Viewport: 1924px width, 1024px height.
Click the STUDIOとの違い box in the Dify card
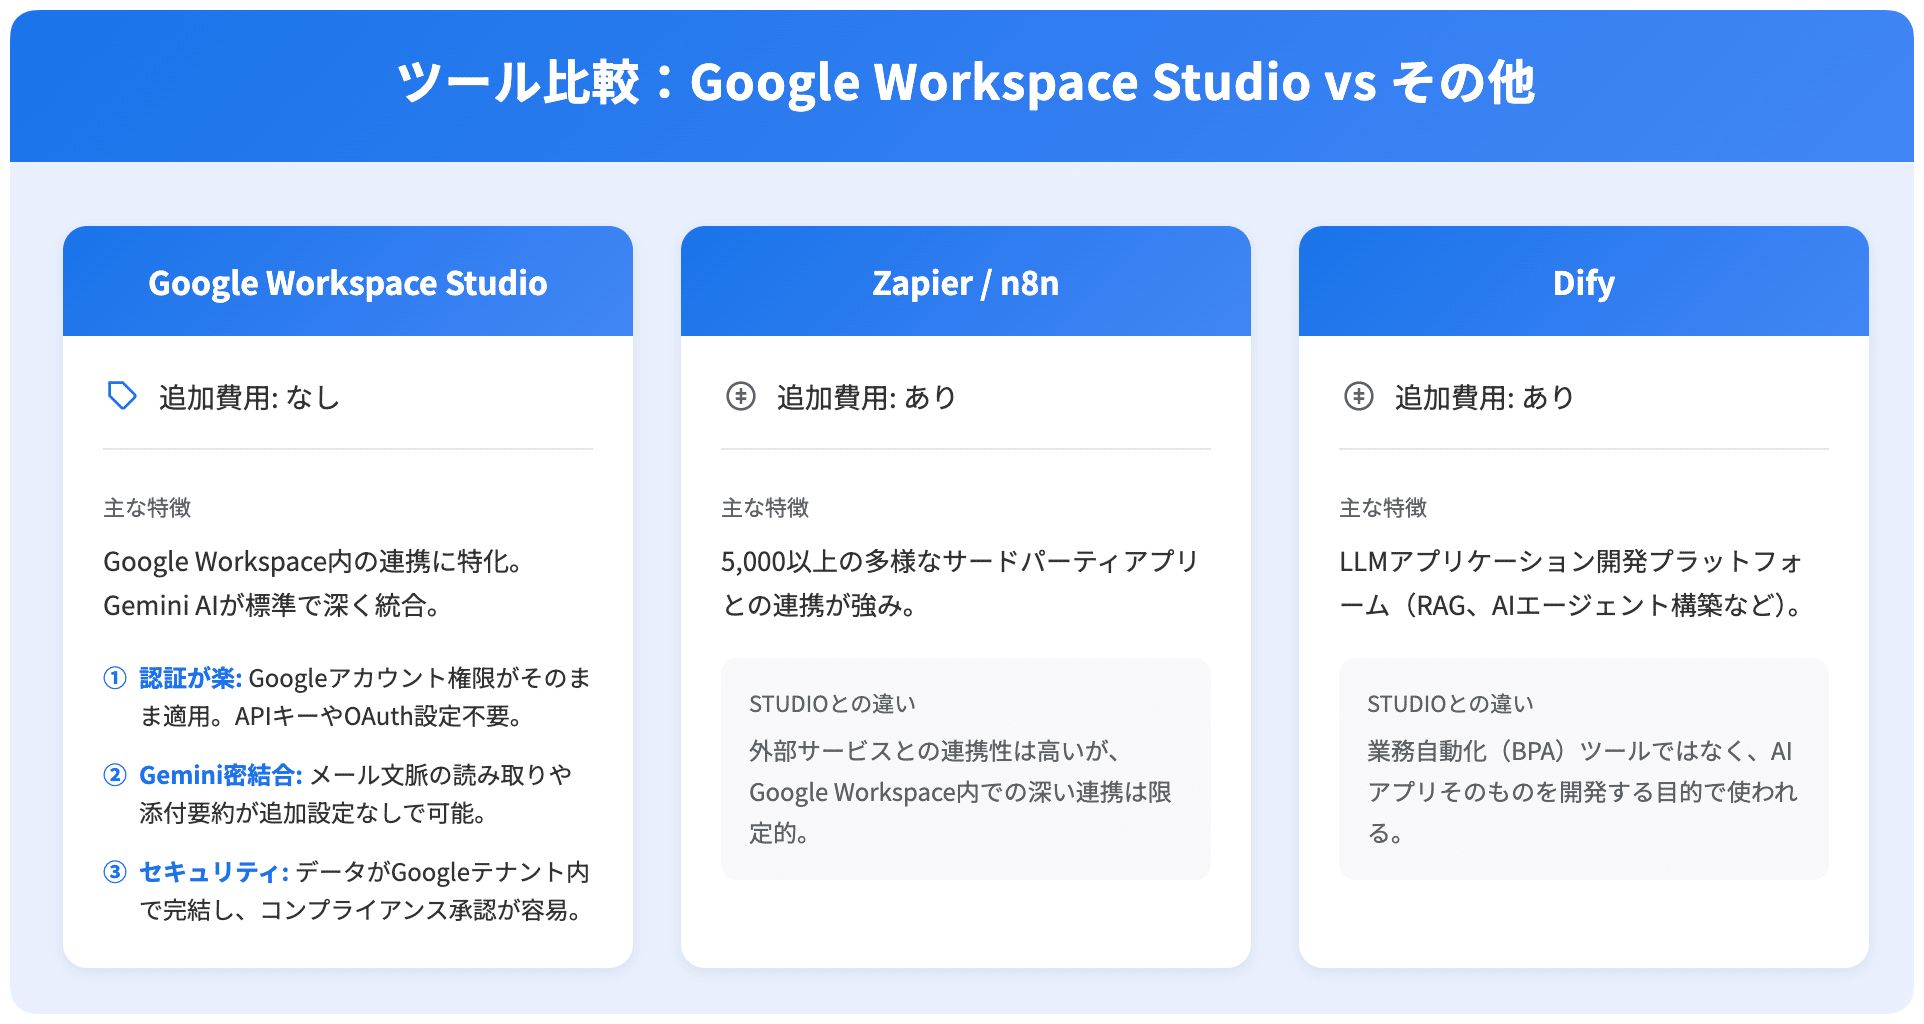click(1583, 769)
